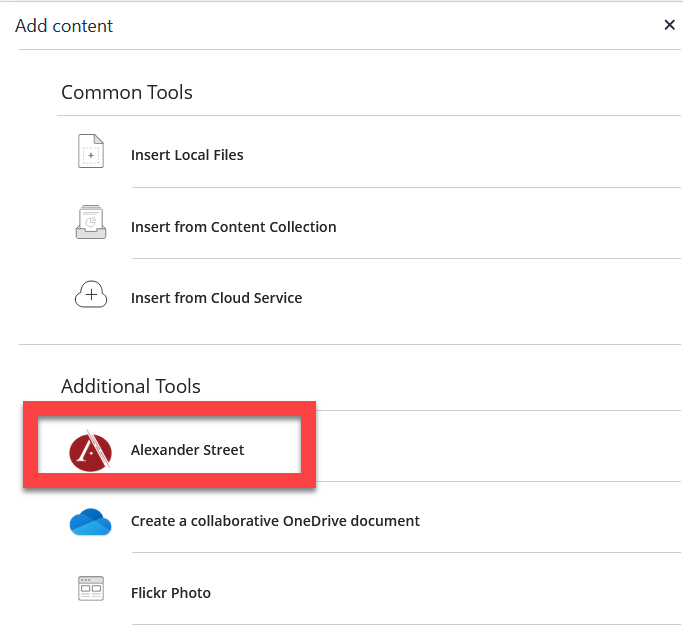This screenshot has height=626, width=683.
Task: Select Create a collaborative OneDrive document
Action: pos(275,521)
